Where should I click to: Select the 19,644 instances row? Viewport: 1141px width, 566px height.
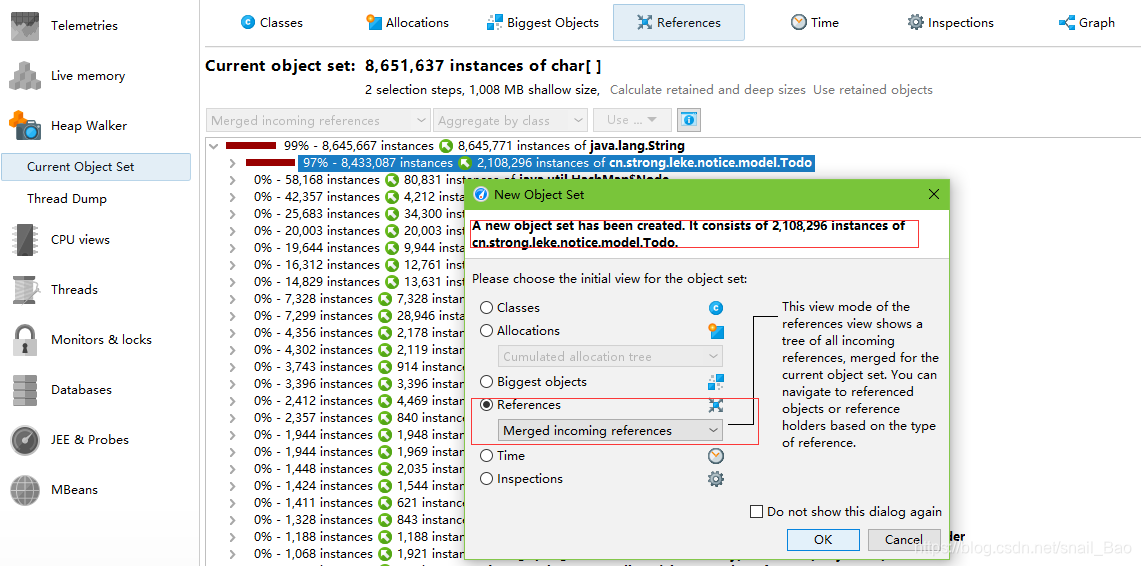tap(359, 247)
